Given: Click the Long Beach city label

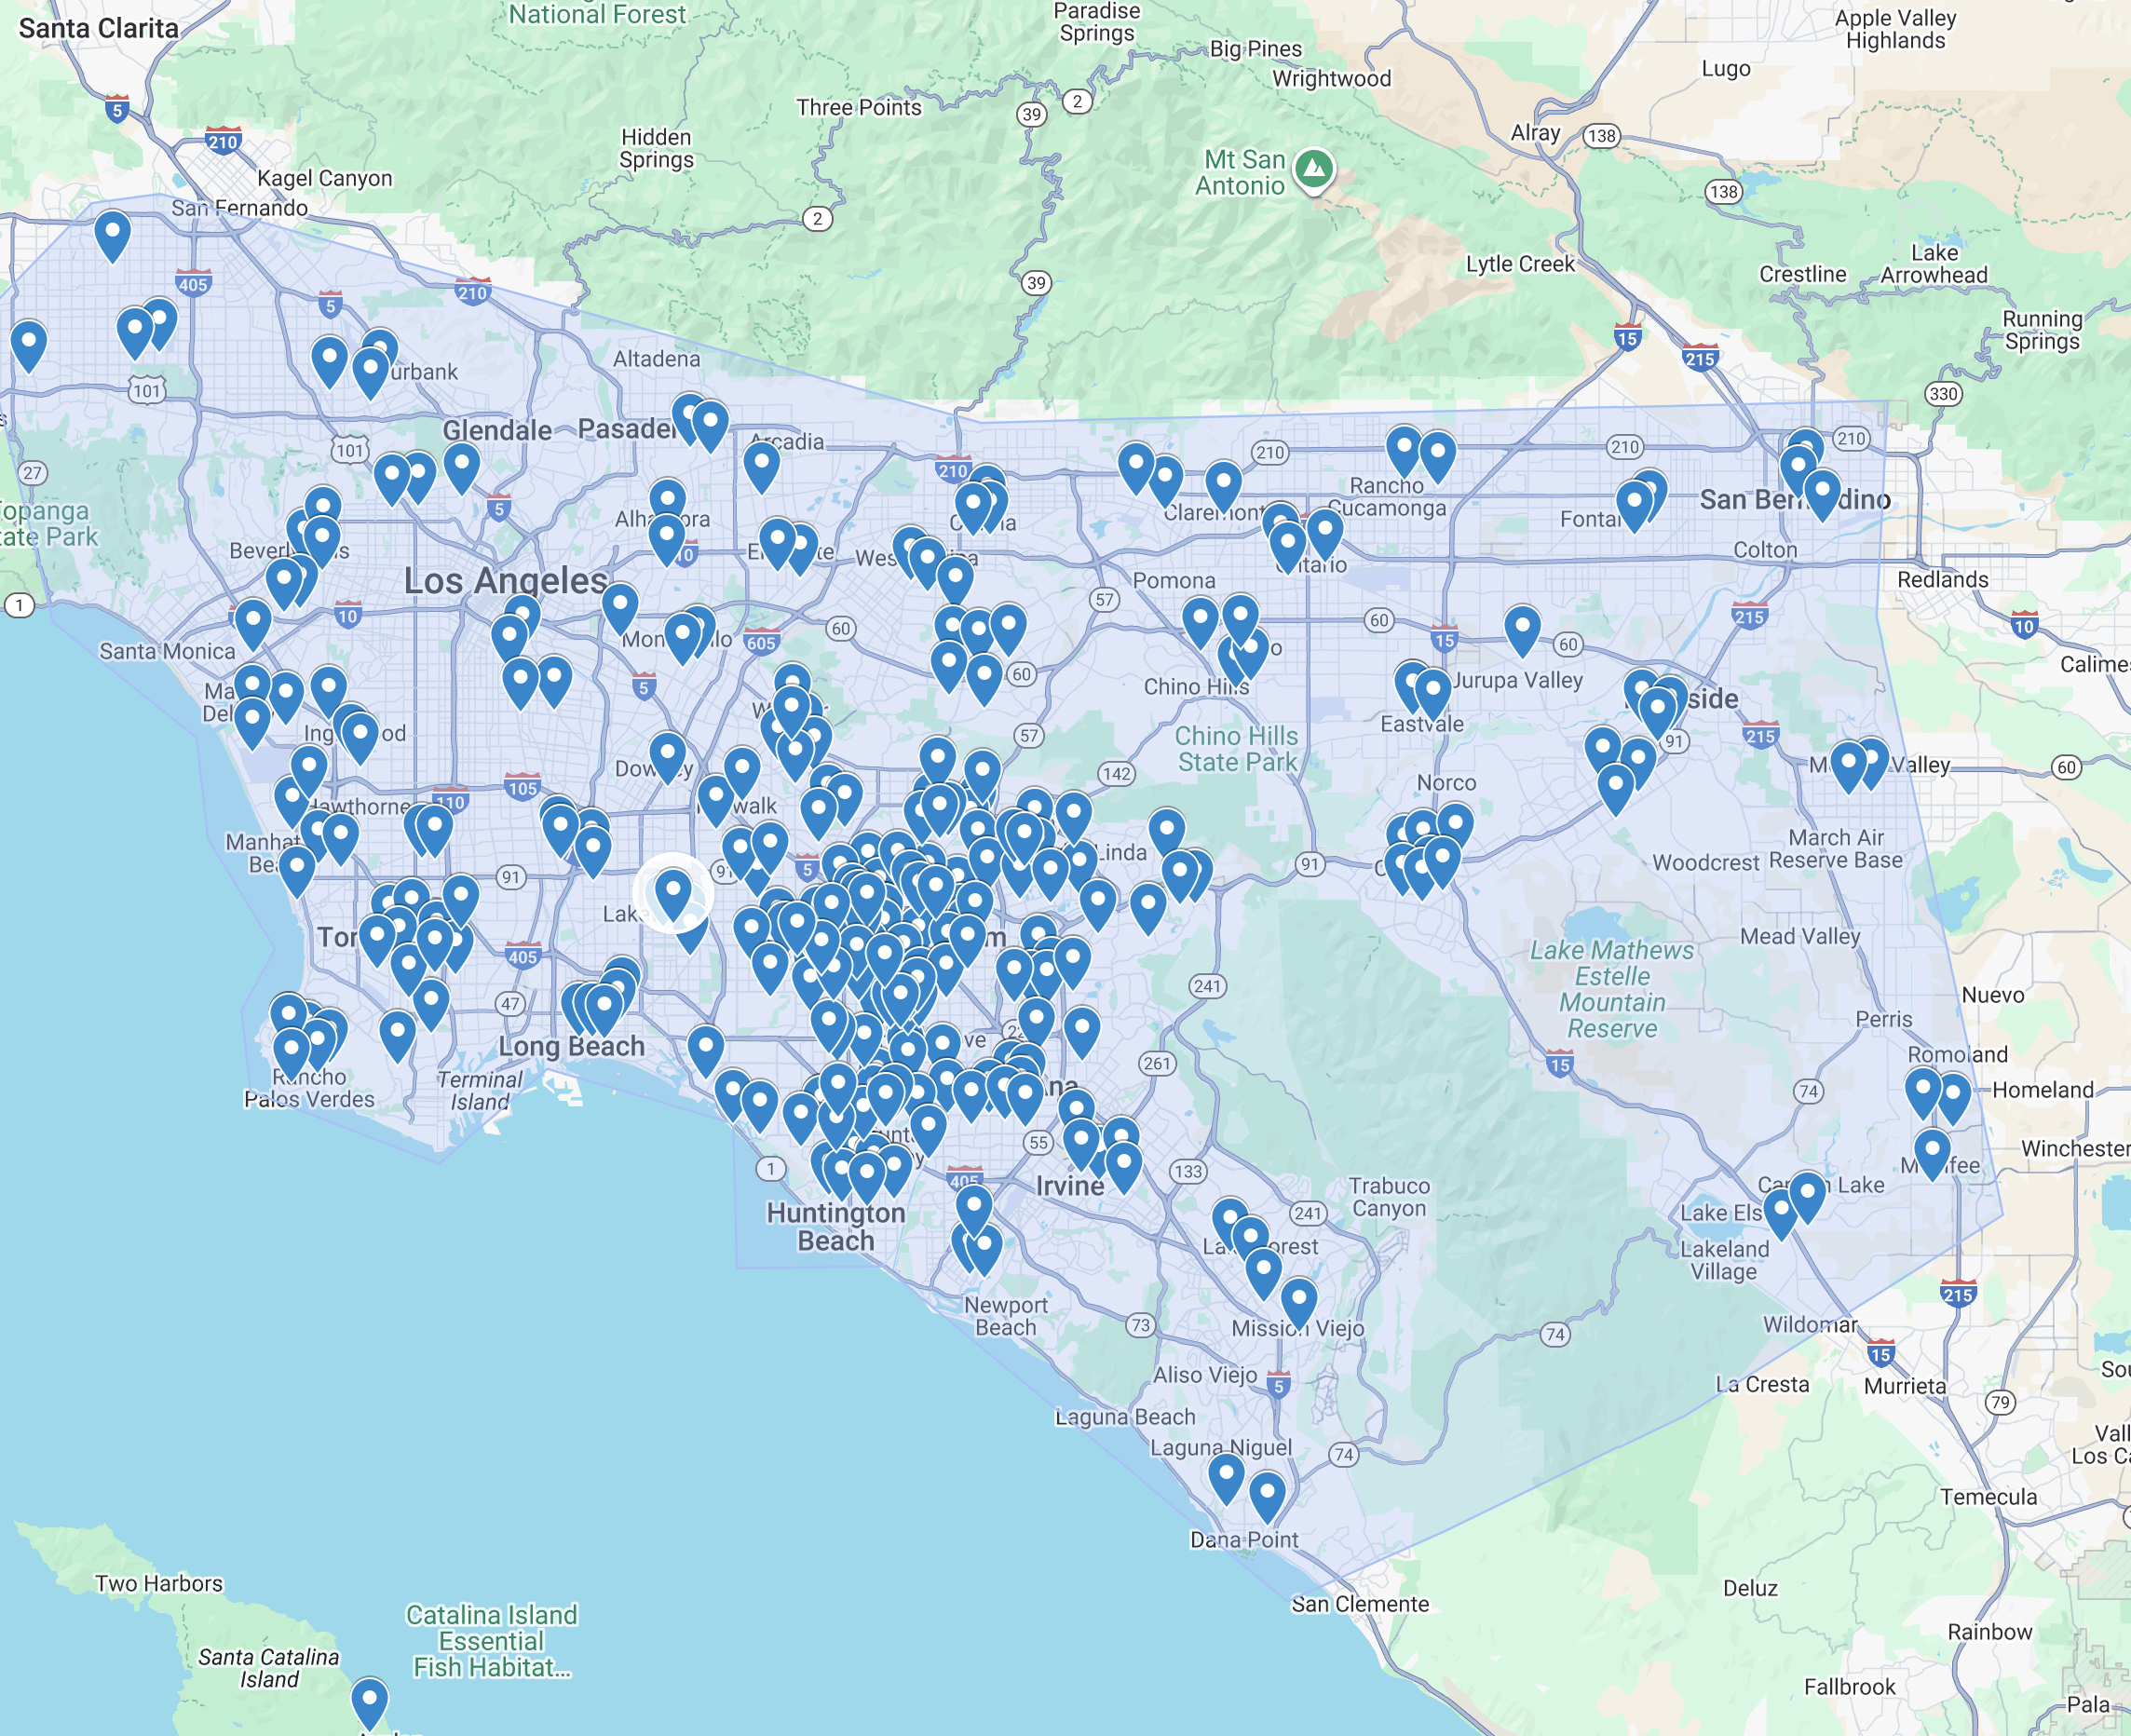Looking at the screenshot, I should click(x=571, y=1046).
